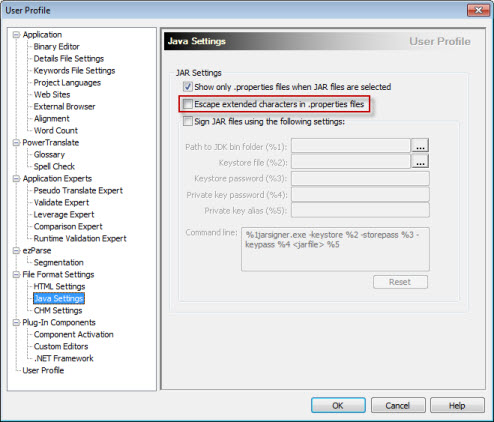Toggle Show only .properties files checkbox
This screenshot has height=422, width=494.
pyautogui.click(x=188, y=87)
